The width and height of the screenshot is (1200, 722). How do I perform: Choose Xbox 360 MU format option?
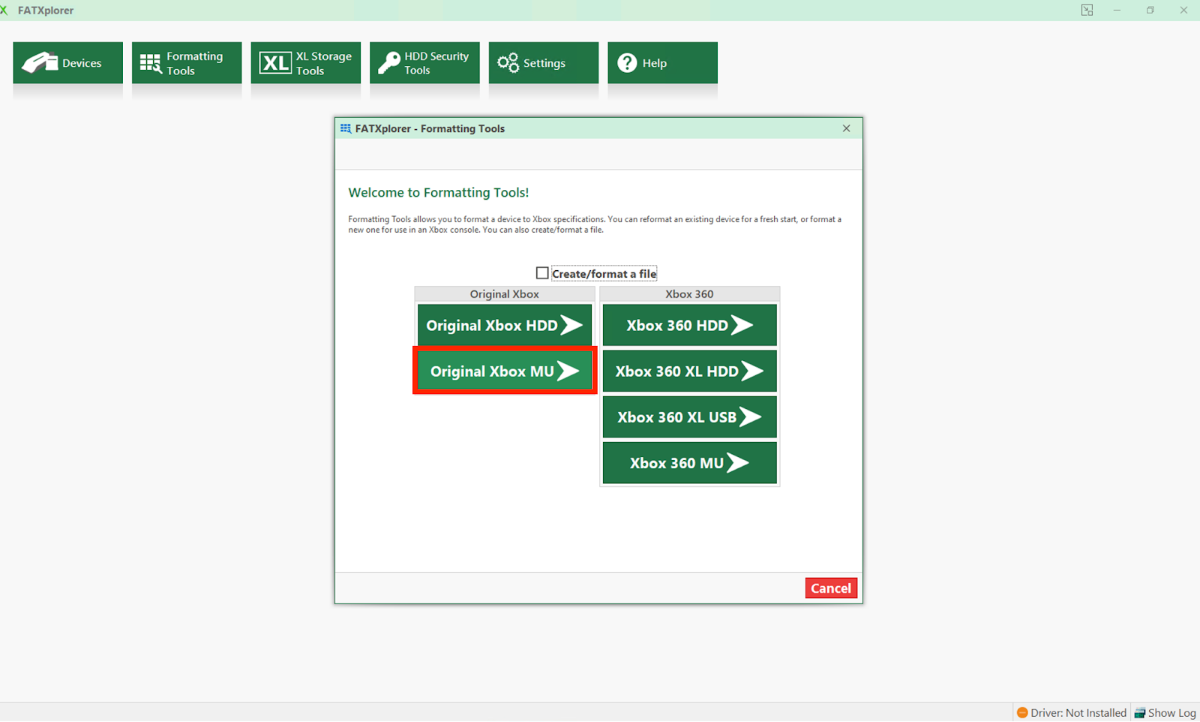pyautogui.click(x=690, y=463)
